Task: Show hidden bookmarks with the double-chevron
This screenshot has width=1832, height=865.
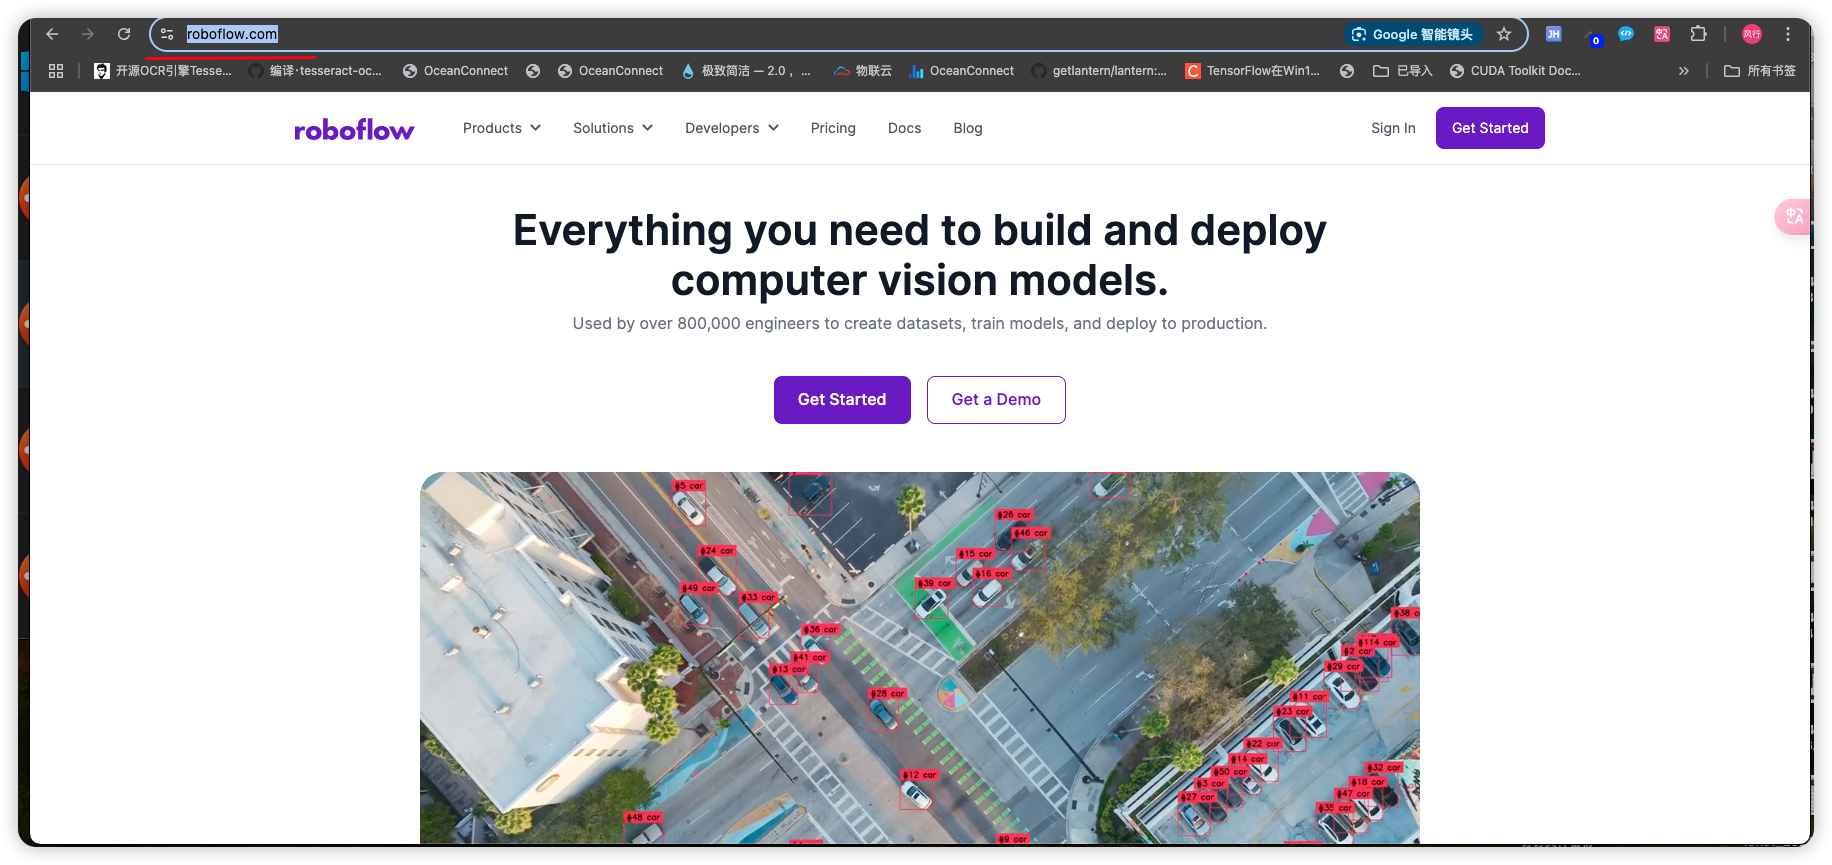Action: point(1684,71)
